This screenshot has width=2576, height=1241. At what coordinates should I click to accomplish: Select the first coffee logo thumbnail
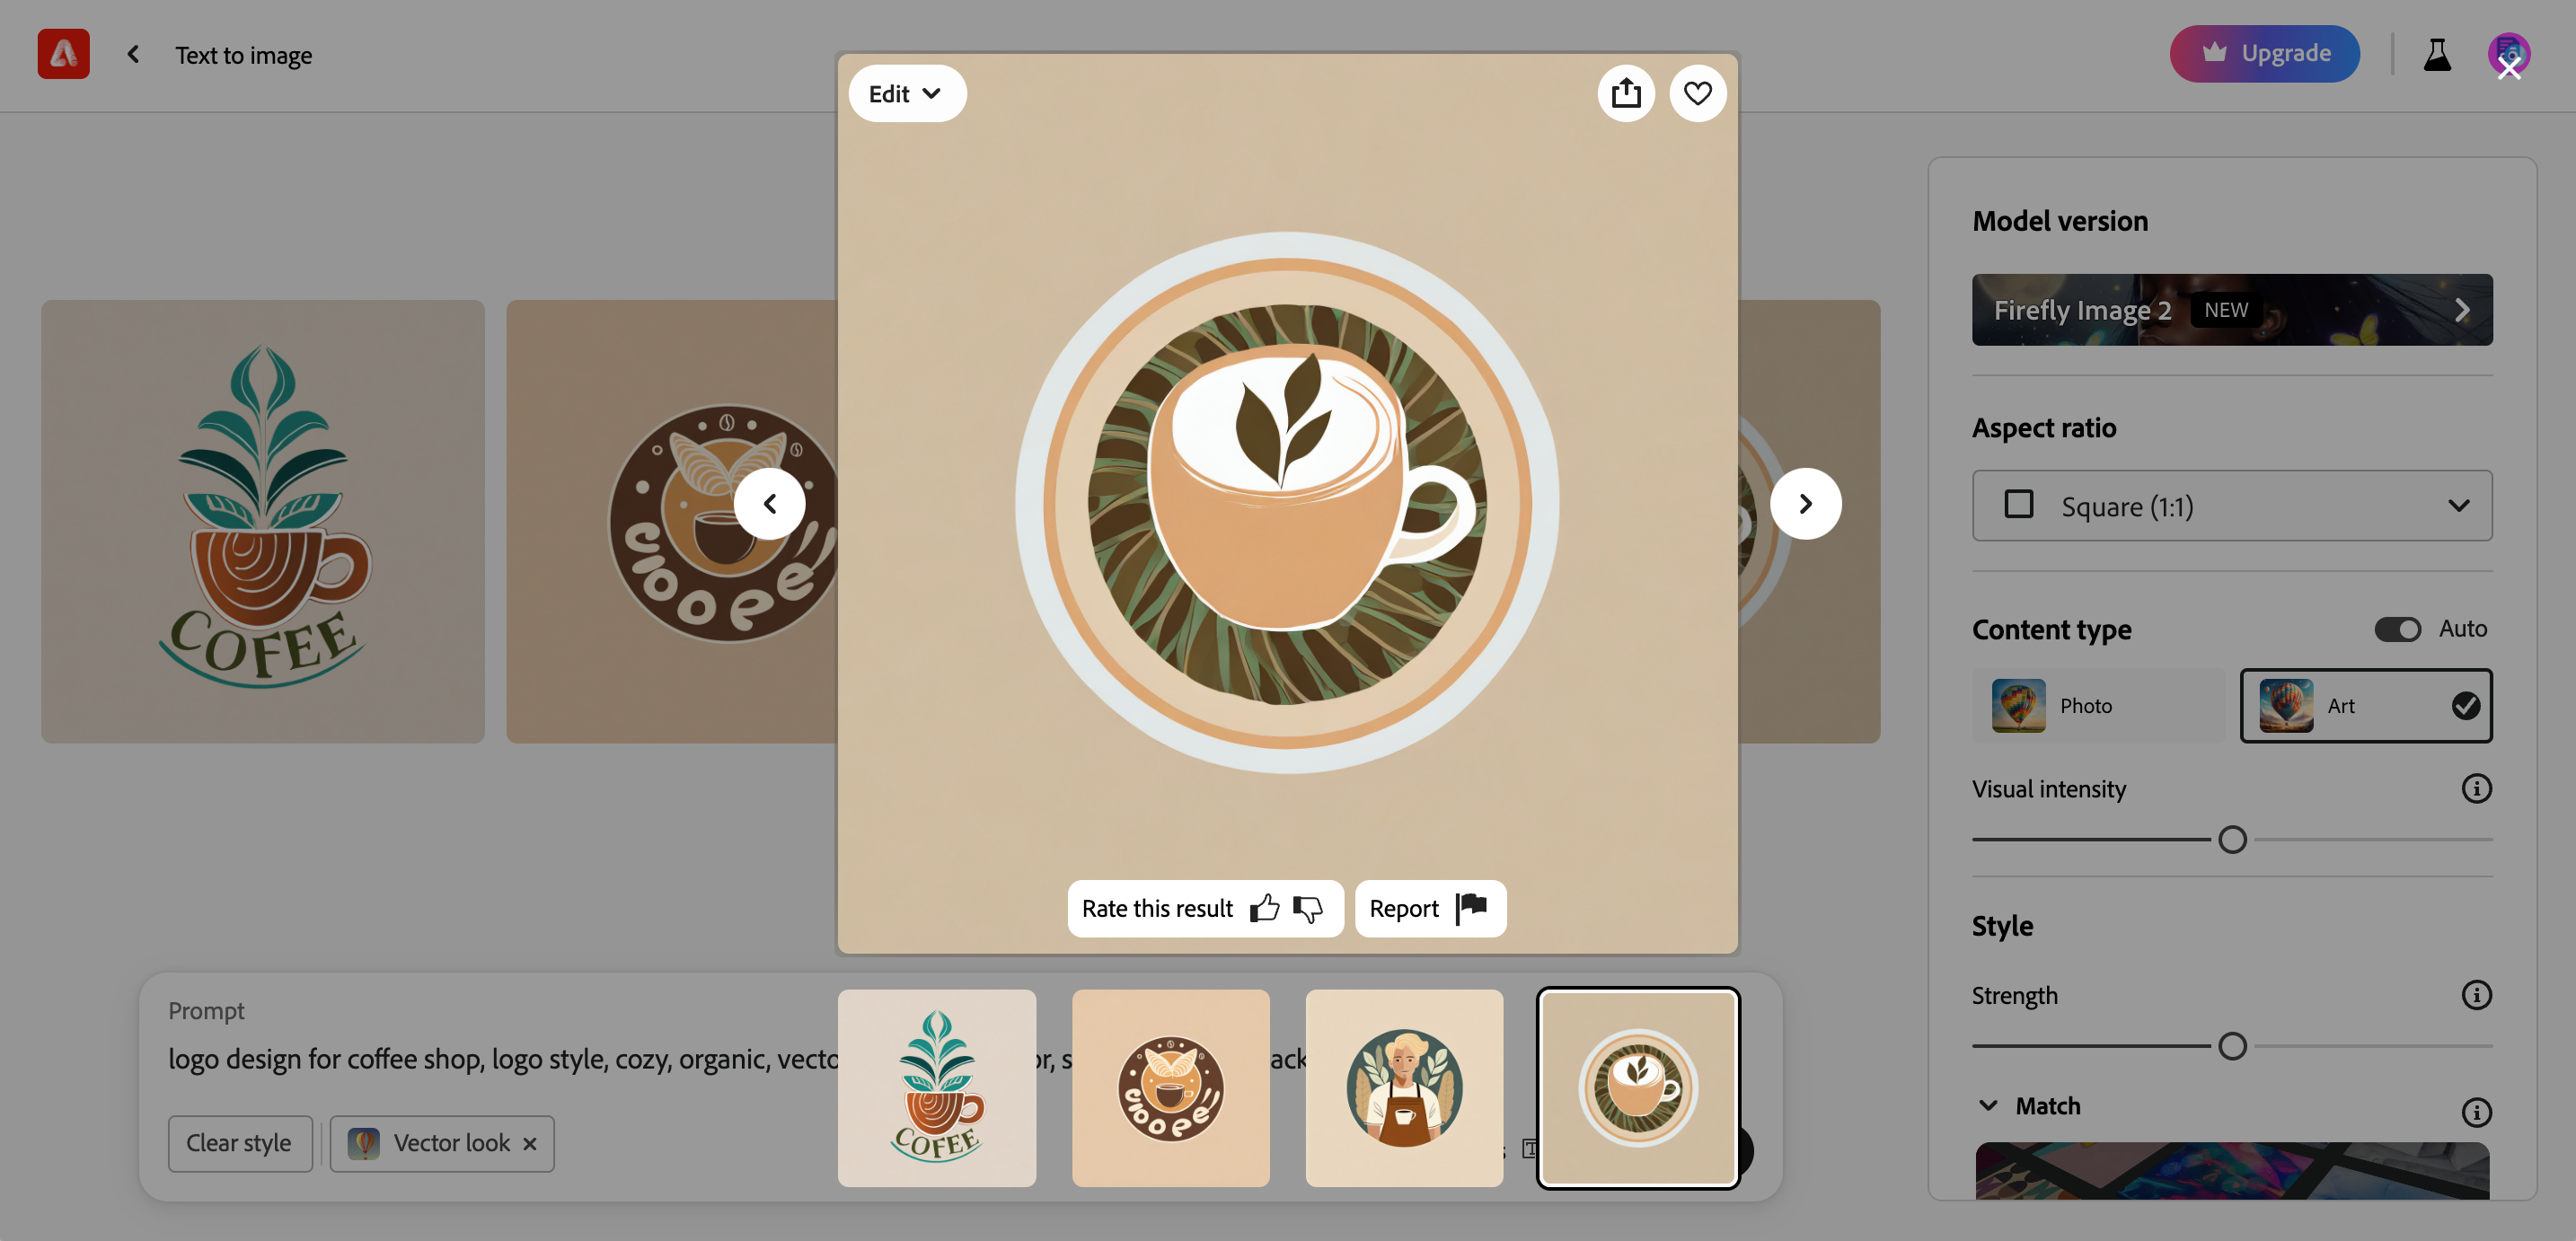pyautogui.click(x=935, y=1088)
